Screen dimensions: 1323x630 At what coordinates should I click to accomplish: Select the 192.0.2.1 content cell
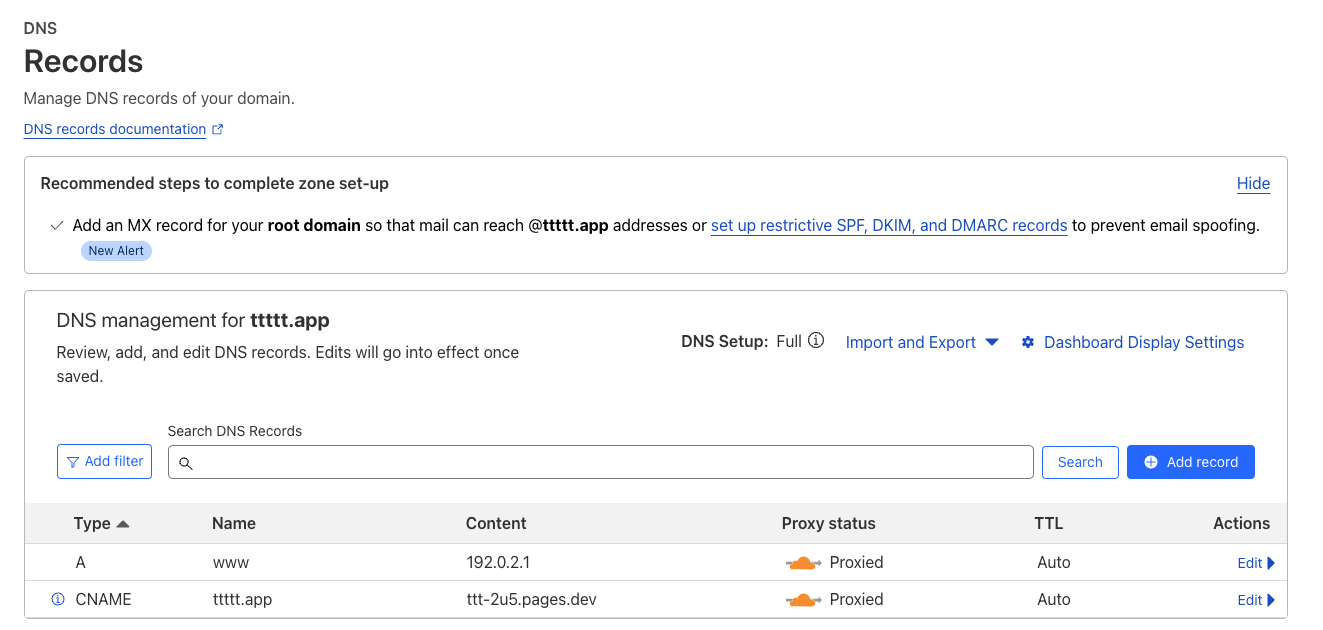click(x=498, y=562)
